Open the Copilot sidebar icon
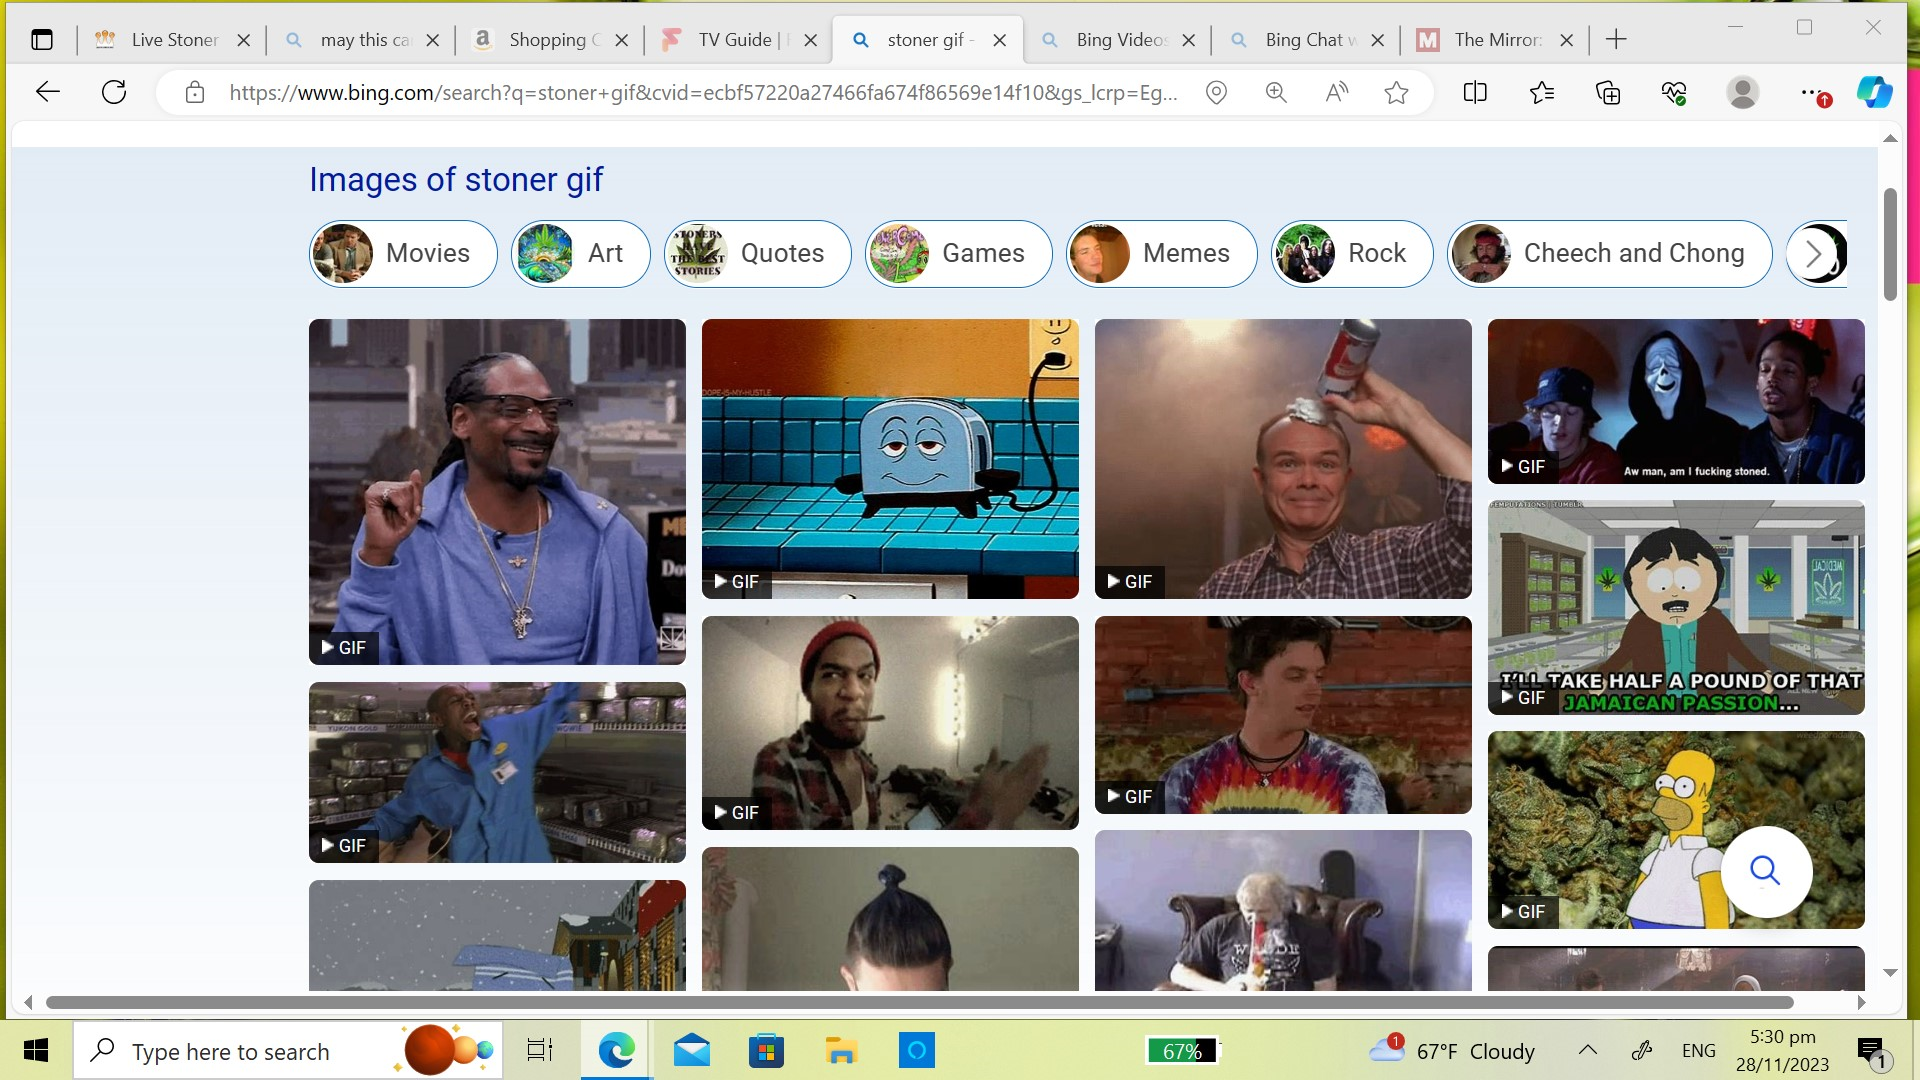This screenshot has height=1080, width=1920. point(1874,93)
